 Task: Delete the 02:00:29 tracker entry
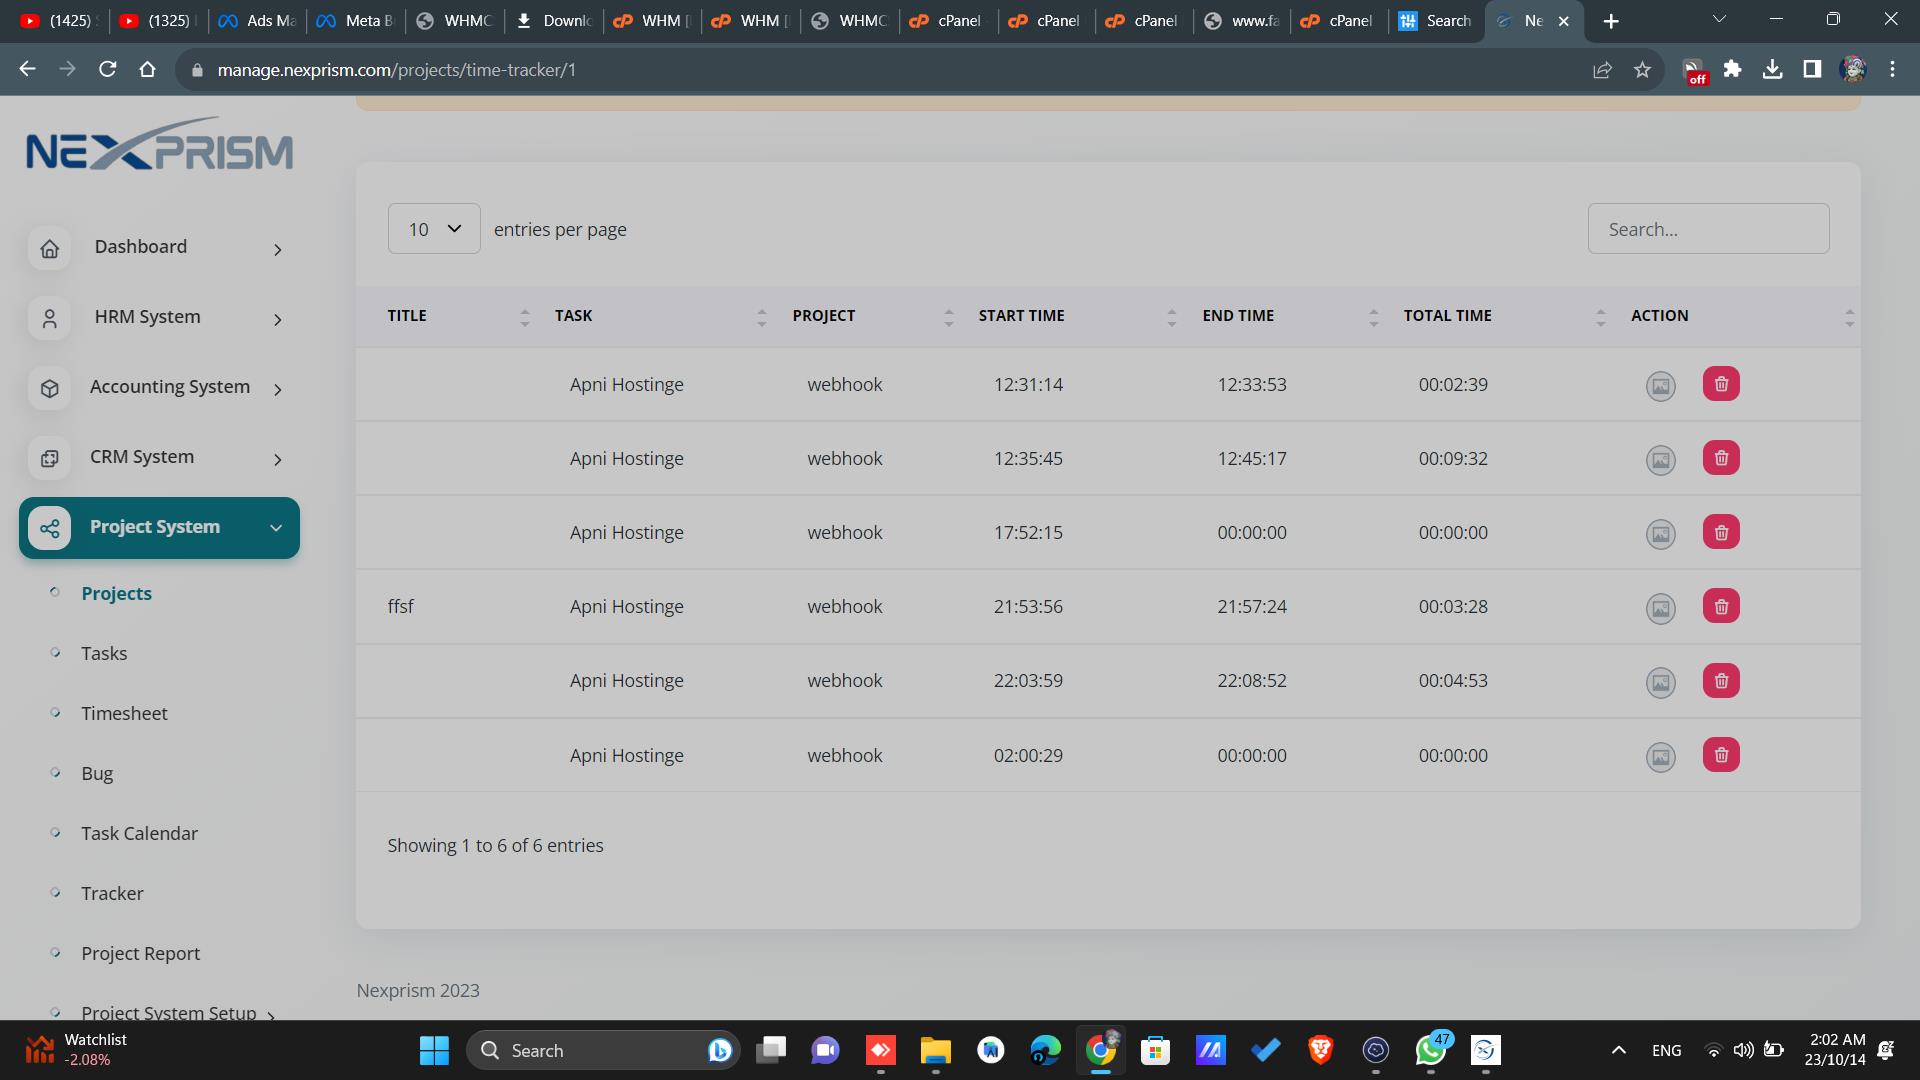coord(1721,755)
